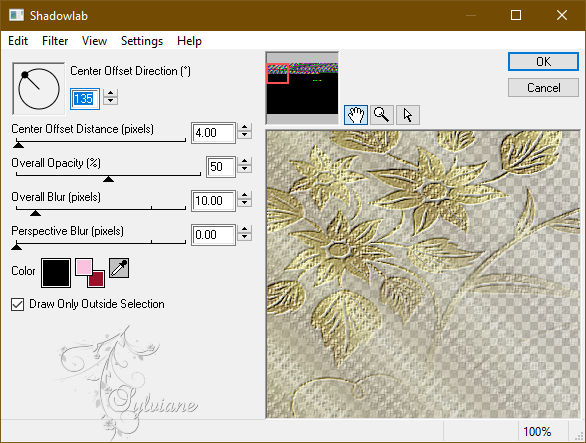The width and height of the screenshot is (586, 443).
Task: Click the foreground/background color swap icon
Action: click(90, 273)
